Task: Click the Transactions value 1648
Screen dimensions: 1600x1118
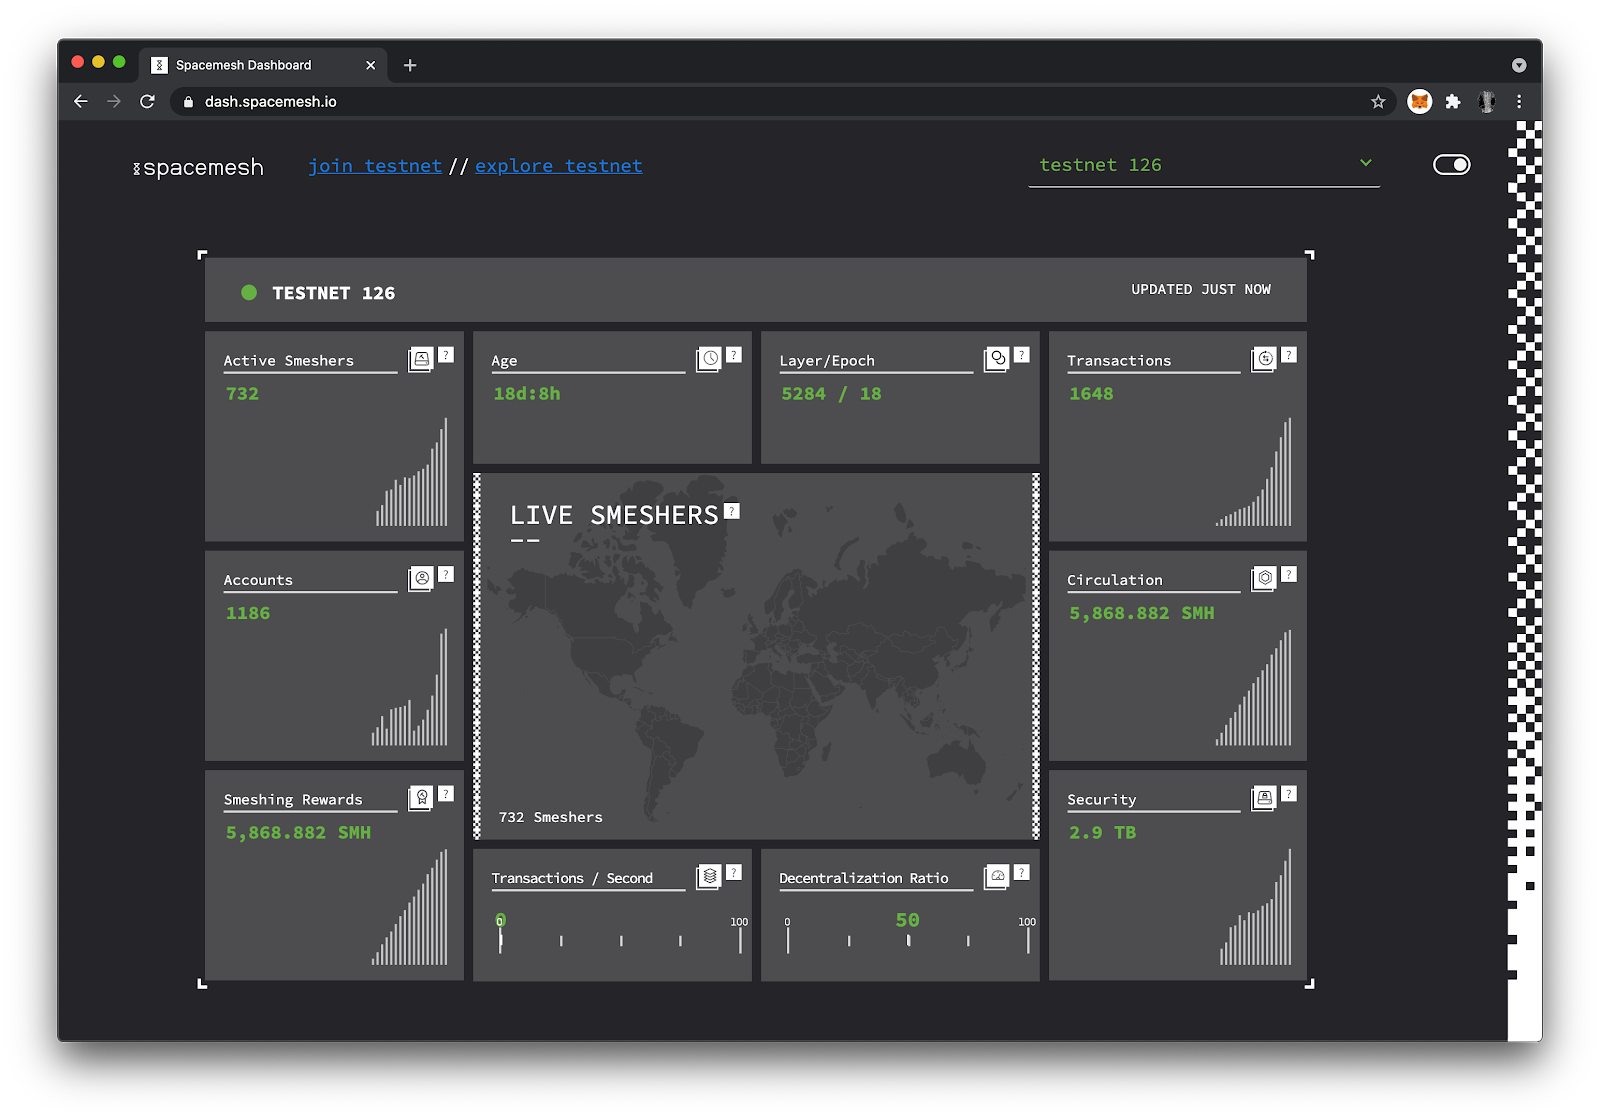Action: 1091,394
